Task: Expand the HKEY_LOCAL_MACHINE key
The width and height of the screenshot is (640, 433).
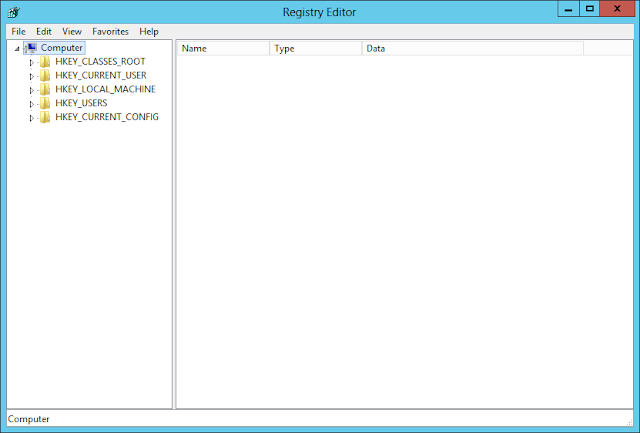Action: pos(31,91)
